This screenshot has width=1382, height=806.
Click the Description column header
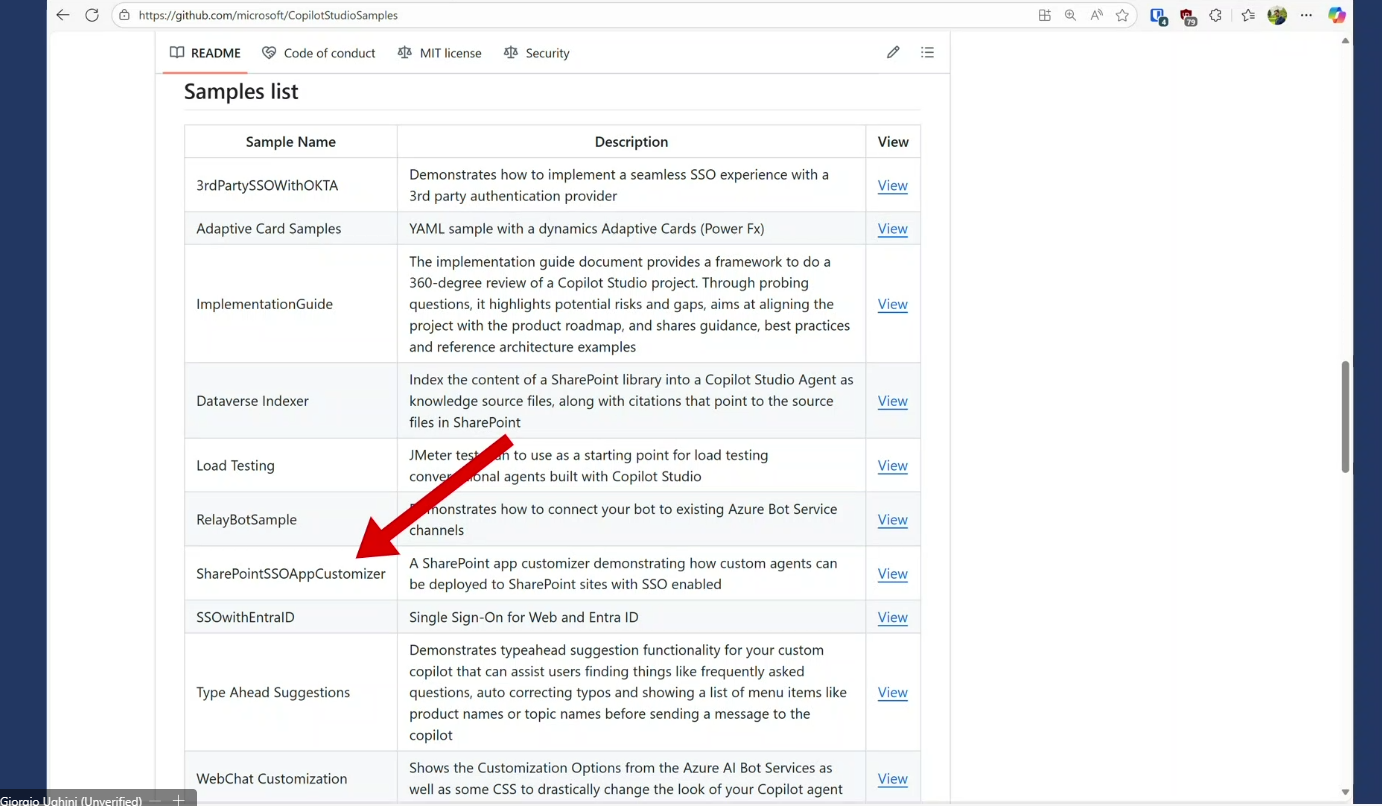tap(631, 141)
